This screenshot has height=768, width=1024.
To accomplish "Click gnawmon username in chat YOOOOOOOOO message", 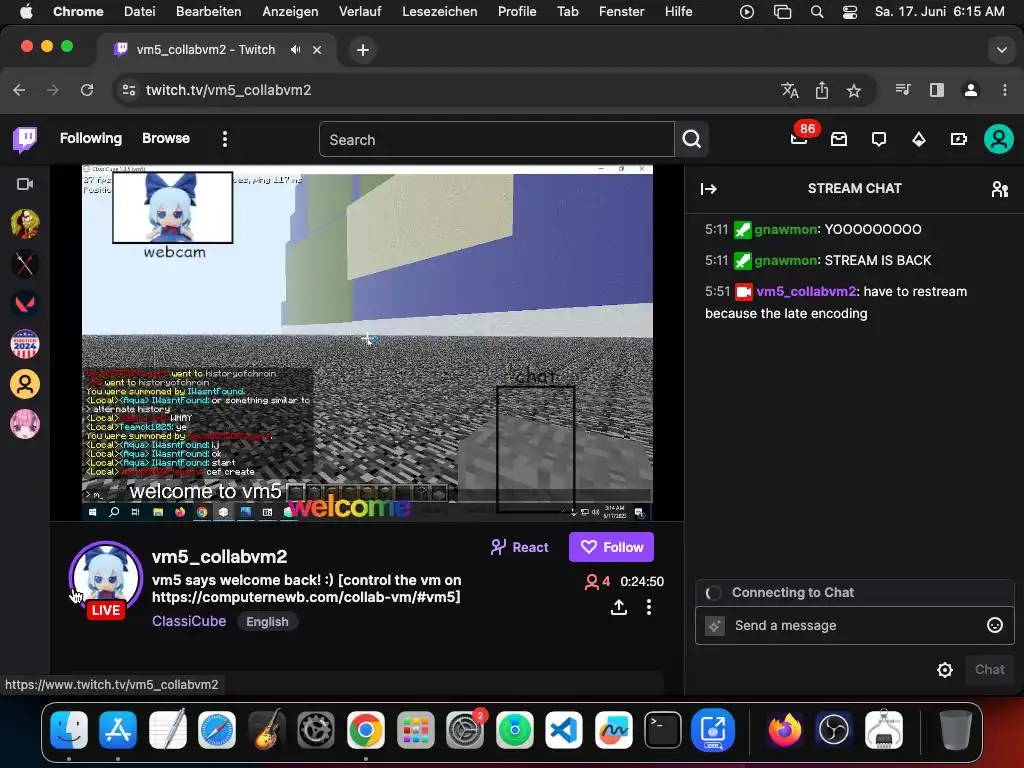I will point(786,229).
